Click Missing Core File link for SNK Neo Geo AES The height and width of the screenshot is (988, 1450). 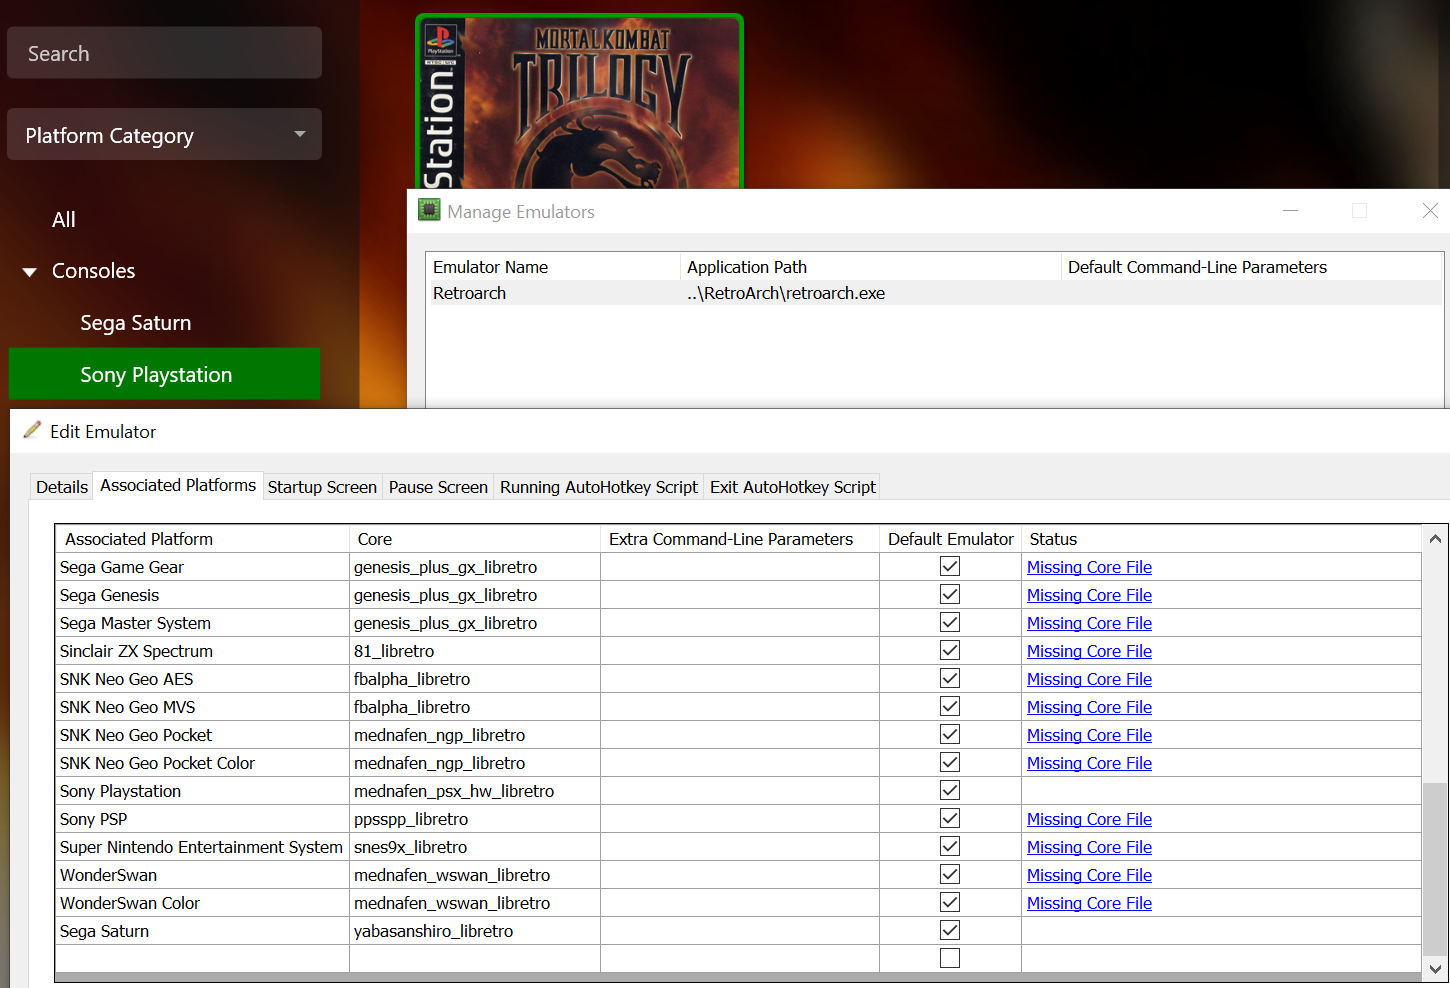coord(1089,679)
